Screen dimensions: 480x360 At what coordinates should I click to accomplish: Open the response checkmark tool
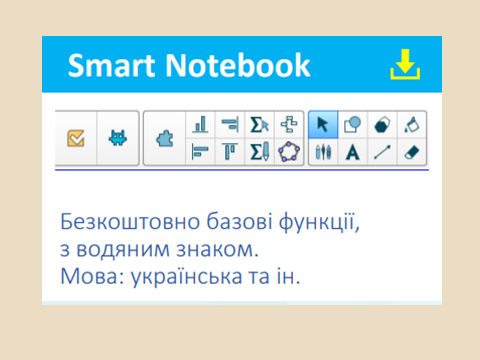pos(76,138)
